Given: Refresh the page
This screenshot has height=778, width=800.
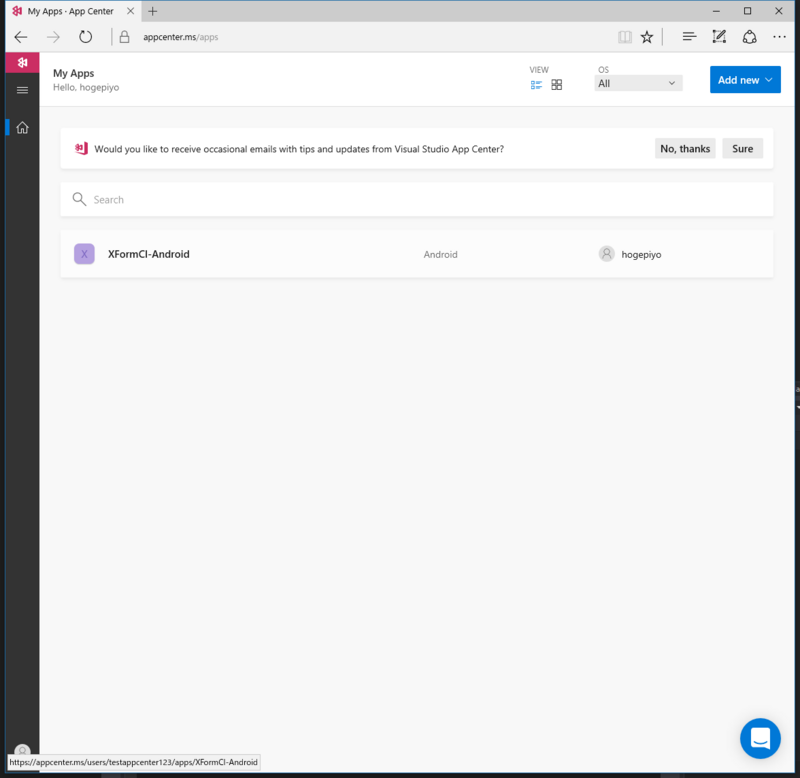Looking at the screenshot, I should tap(85, 37).
